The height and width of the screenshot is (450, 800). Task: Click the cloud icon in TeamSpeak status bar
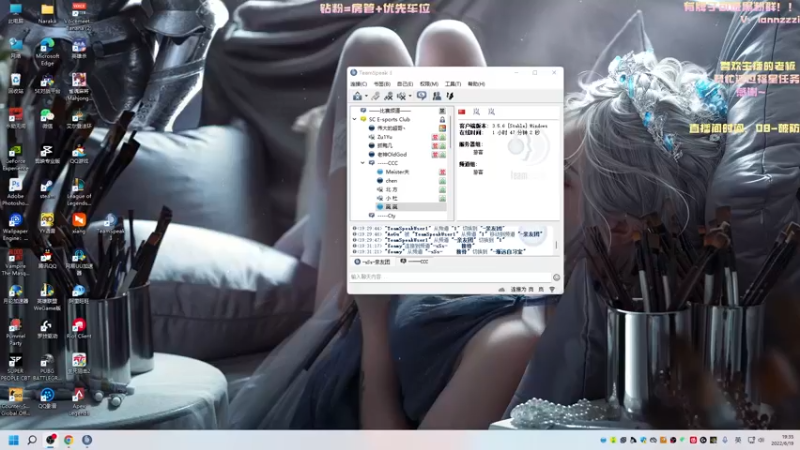pos(502,289)
